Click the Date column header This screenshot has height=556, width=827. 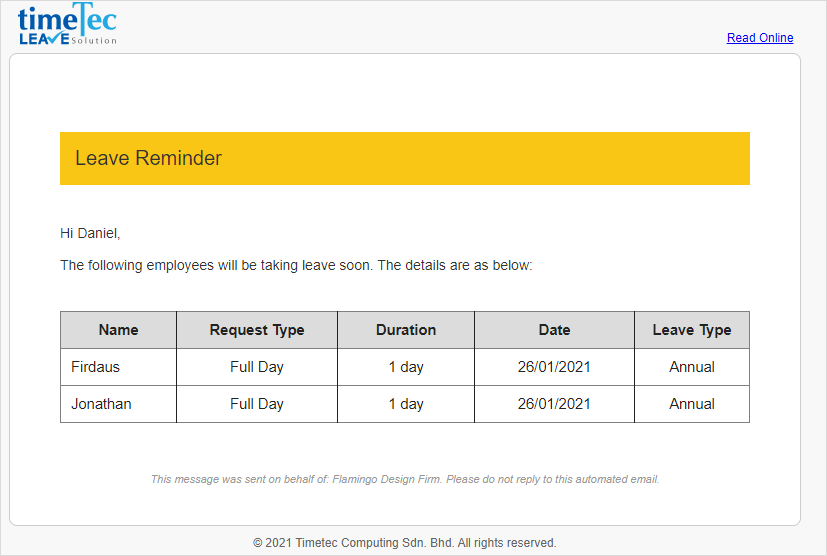(x=554, y=330)
